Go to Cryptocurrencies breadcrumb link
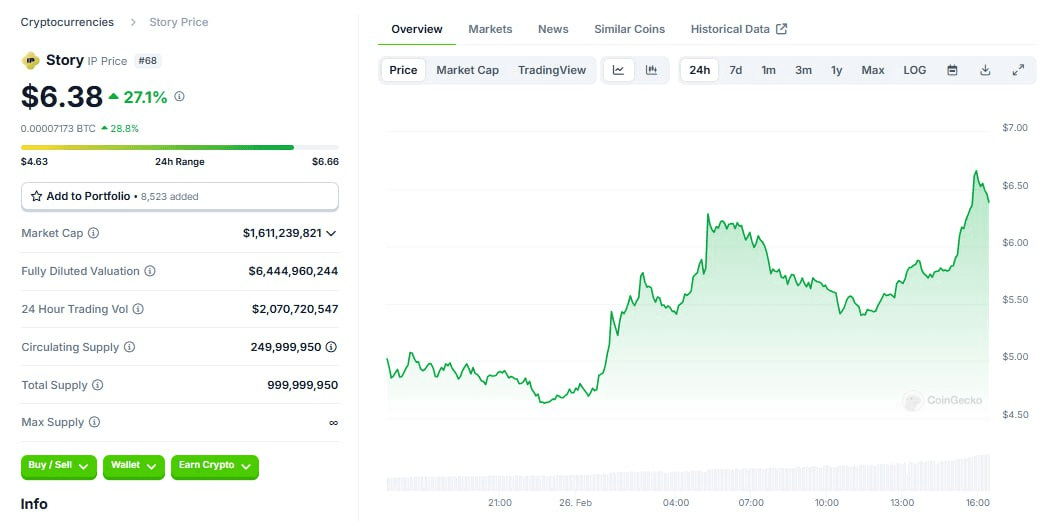The height and width of the screenshot is (521, 1046). tap(67, 22)
